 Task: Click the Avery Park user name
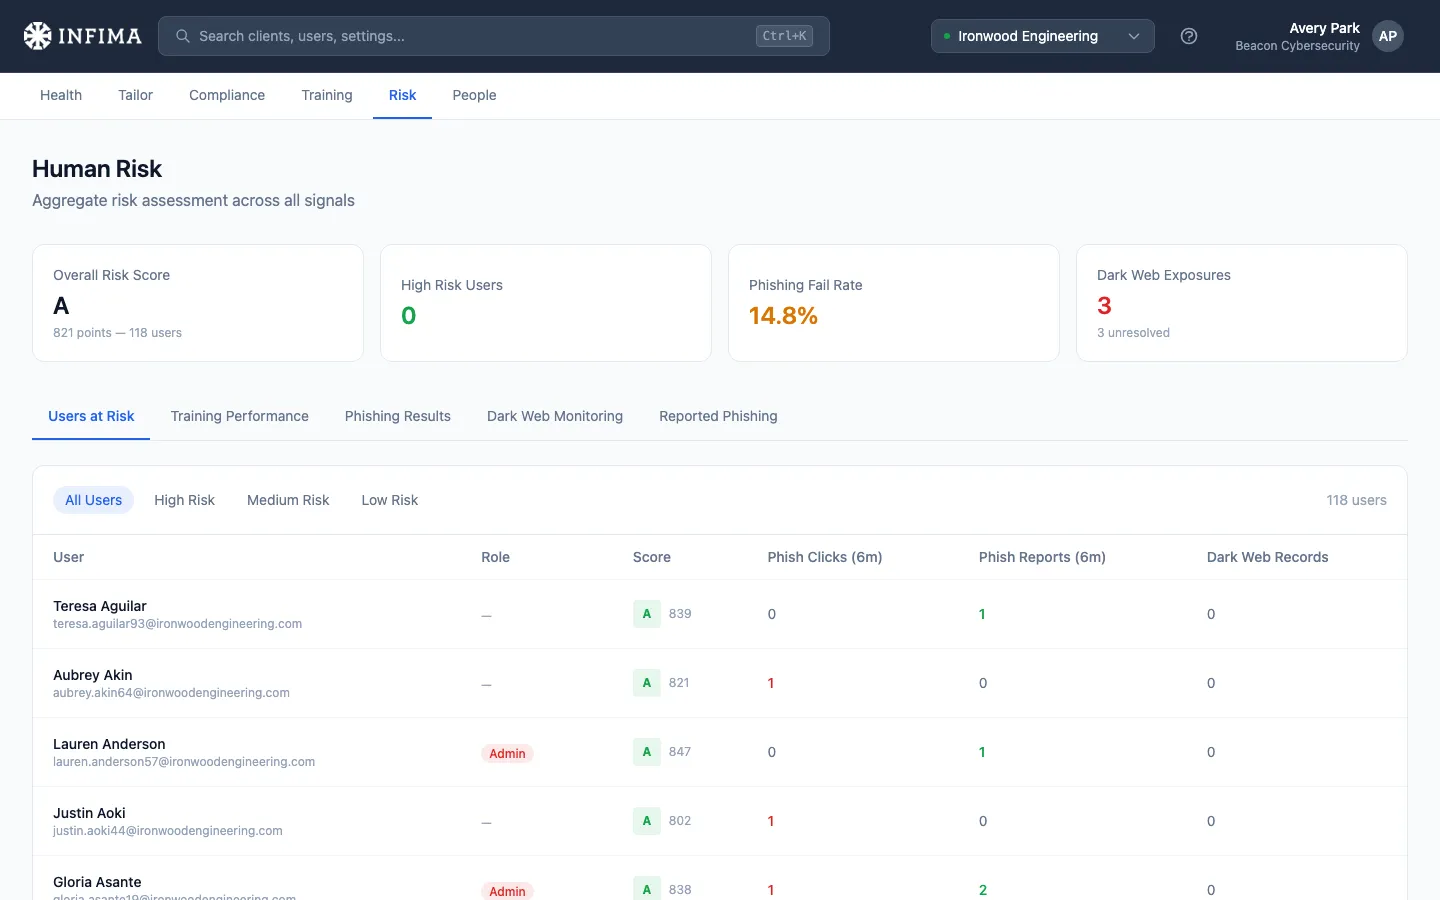[x=1324, y=28]
